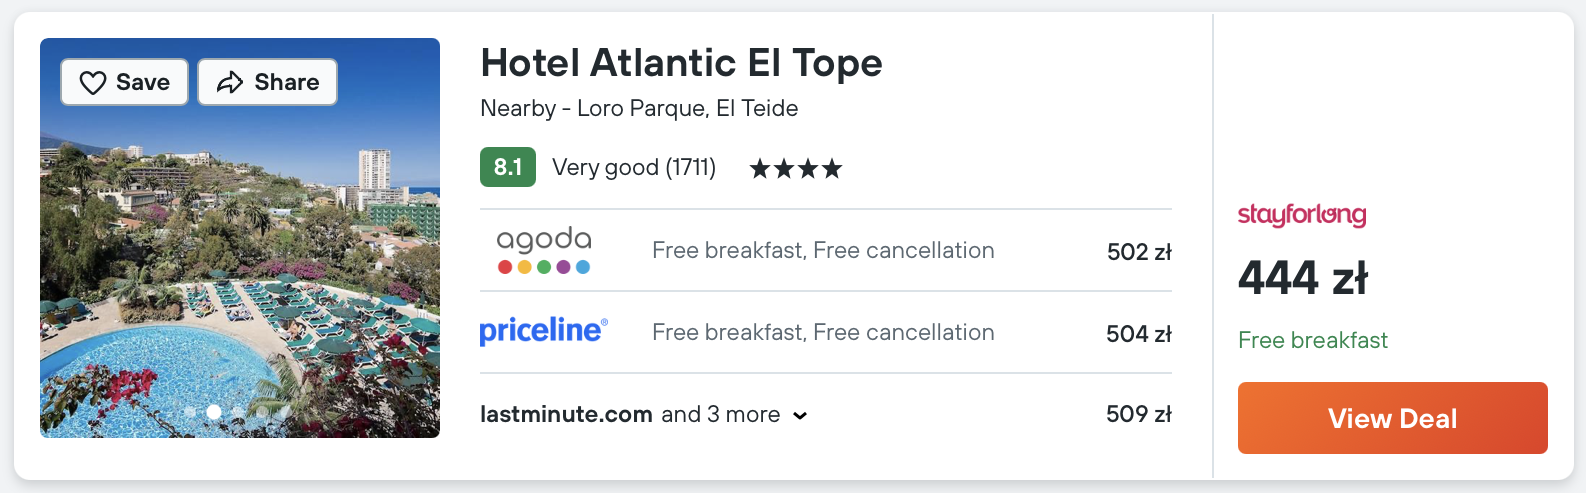Click the orange View Deal button
Viewport: 1586px width, 493px height.
(1393, 418)
